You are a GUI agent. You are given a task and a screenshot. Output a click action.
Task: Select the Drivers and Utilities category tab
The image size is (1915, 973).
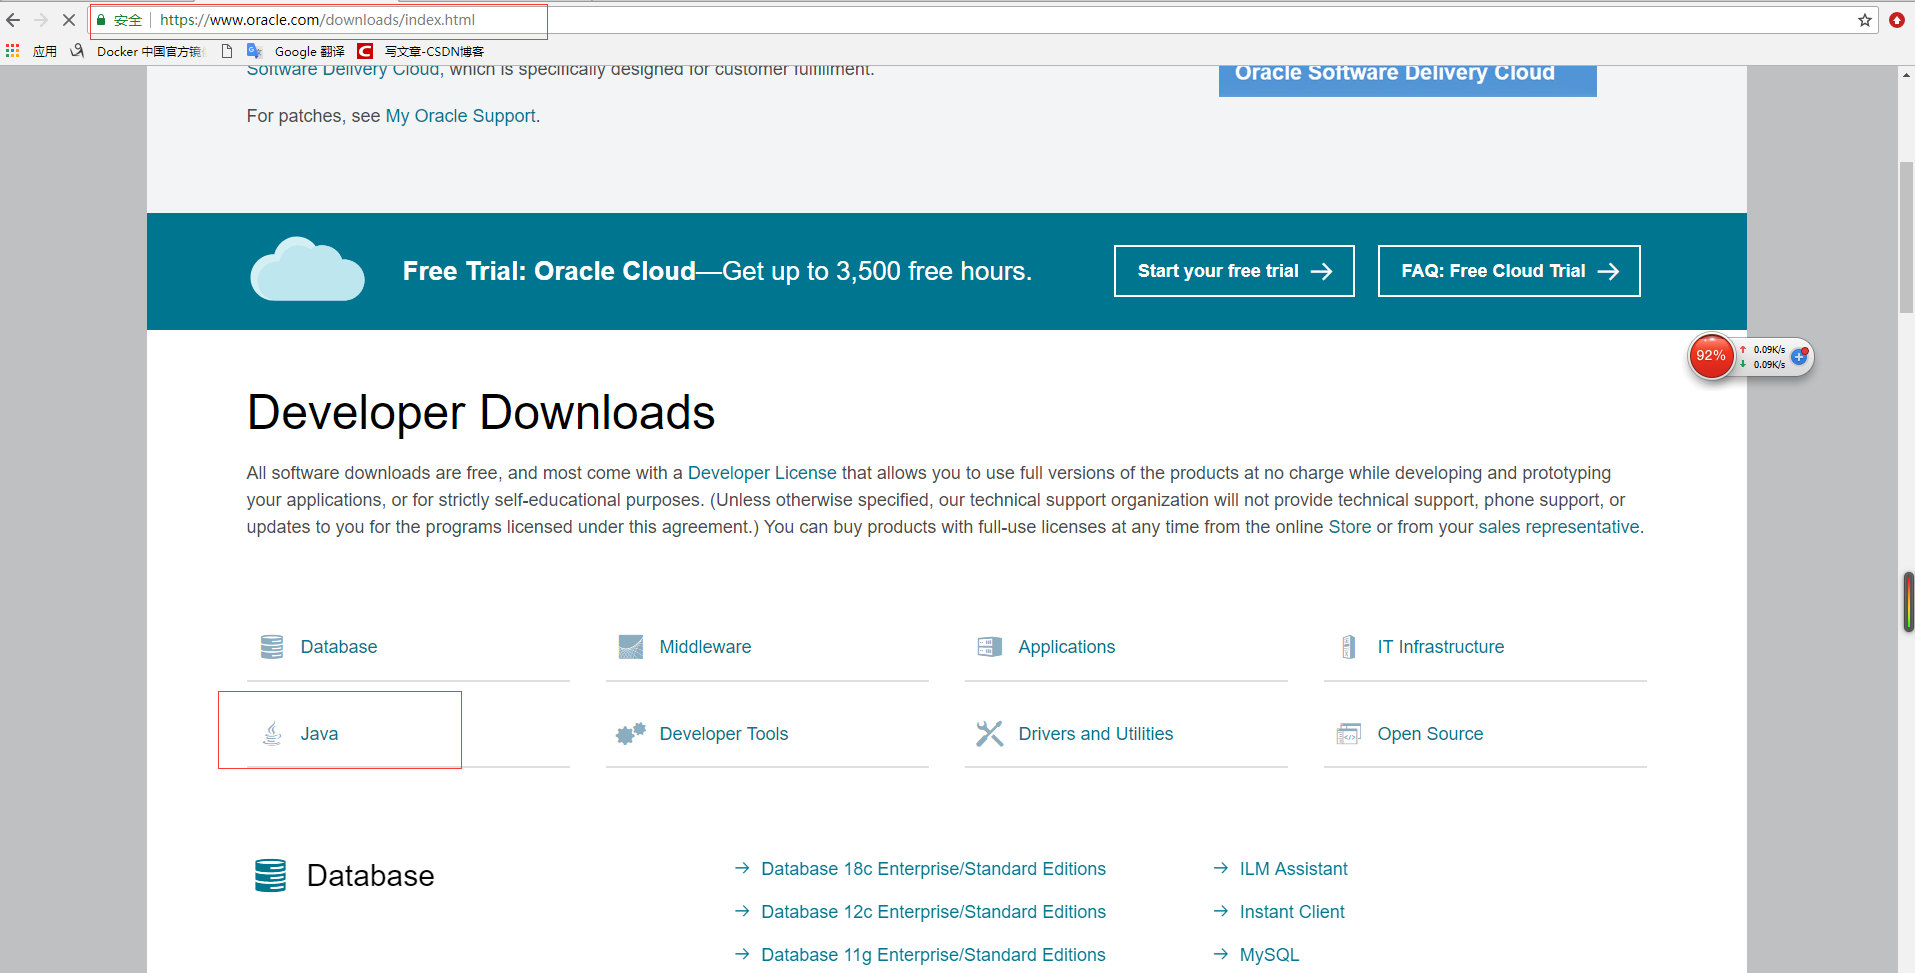[1126, 734]
